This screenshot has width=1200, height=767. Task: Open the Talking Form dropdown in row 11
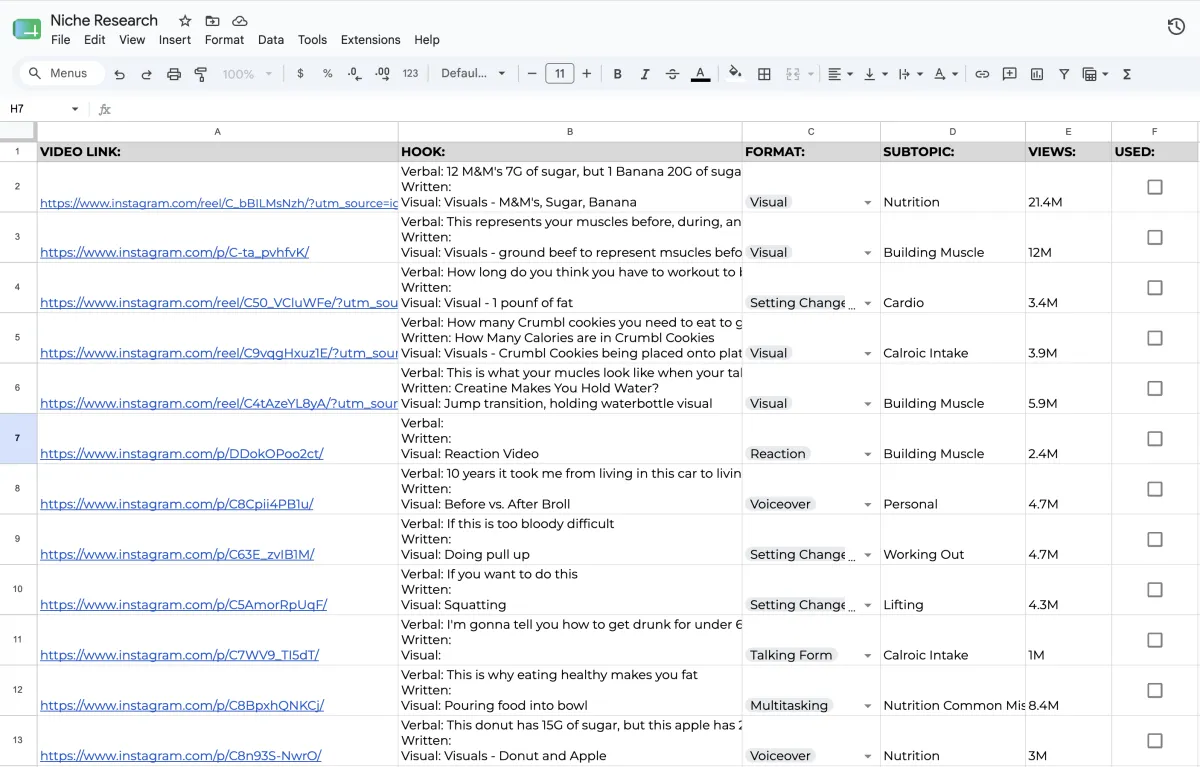coord(868,655)
